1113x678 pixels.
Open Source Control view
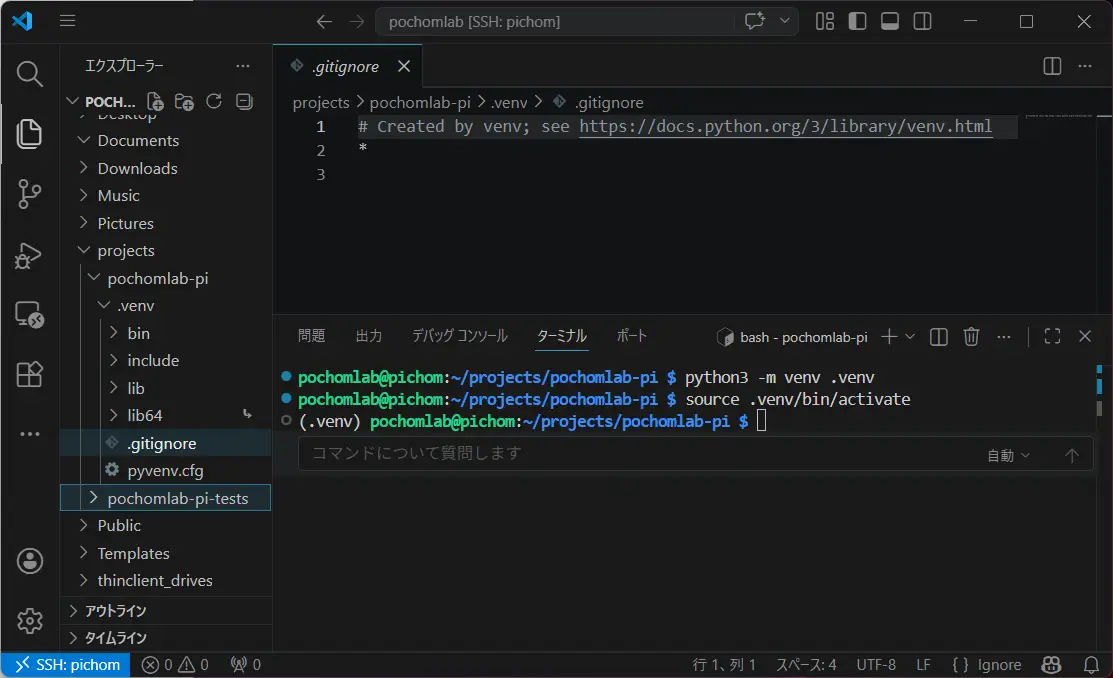click(x=29, y=194)
